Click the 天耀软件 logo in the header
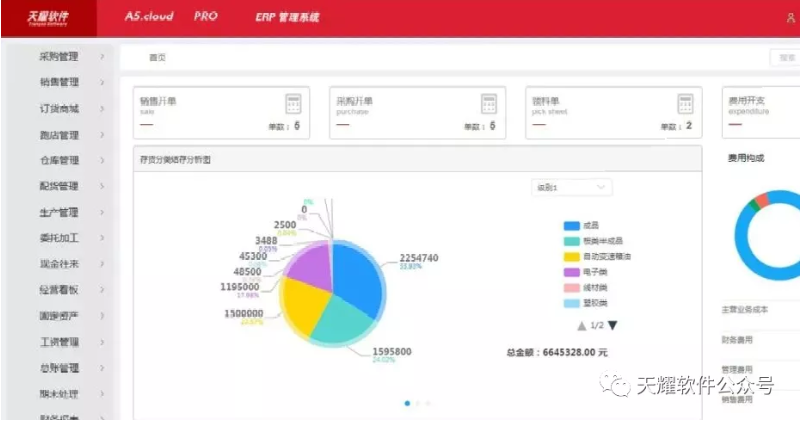 [48, 17]
